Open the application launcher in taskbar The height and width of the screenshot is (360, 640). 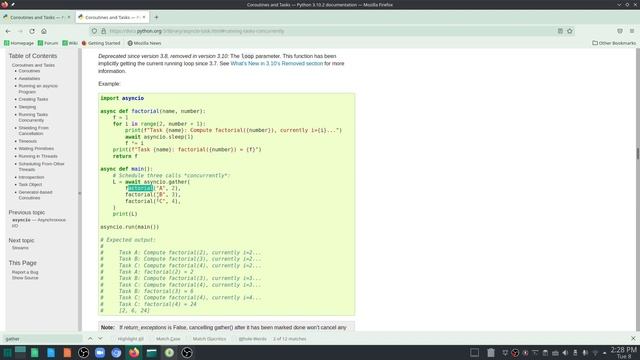point(7,353)
